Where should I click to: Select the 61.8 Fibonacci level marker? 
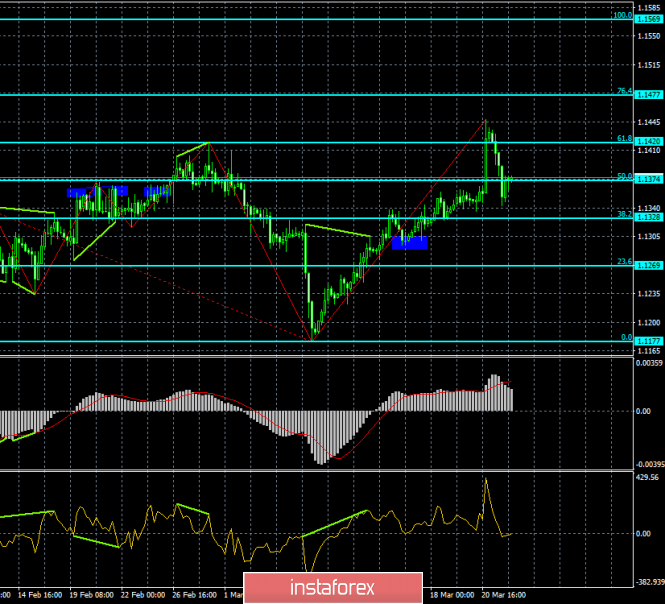(624, 138)
